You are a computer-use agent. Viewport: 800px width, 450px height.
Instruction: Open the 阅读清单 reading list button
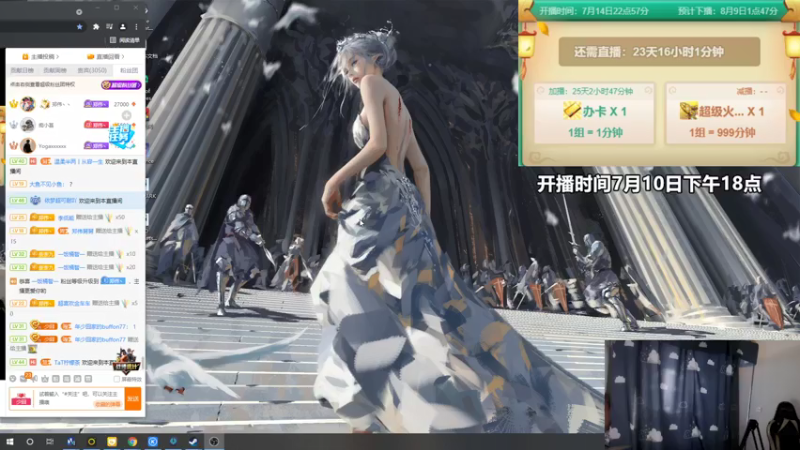(x=124, y=40)
